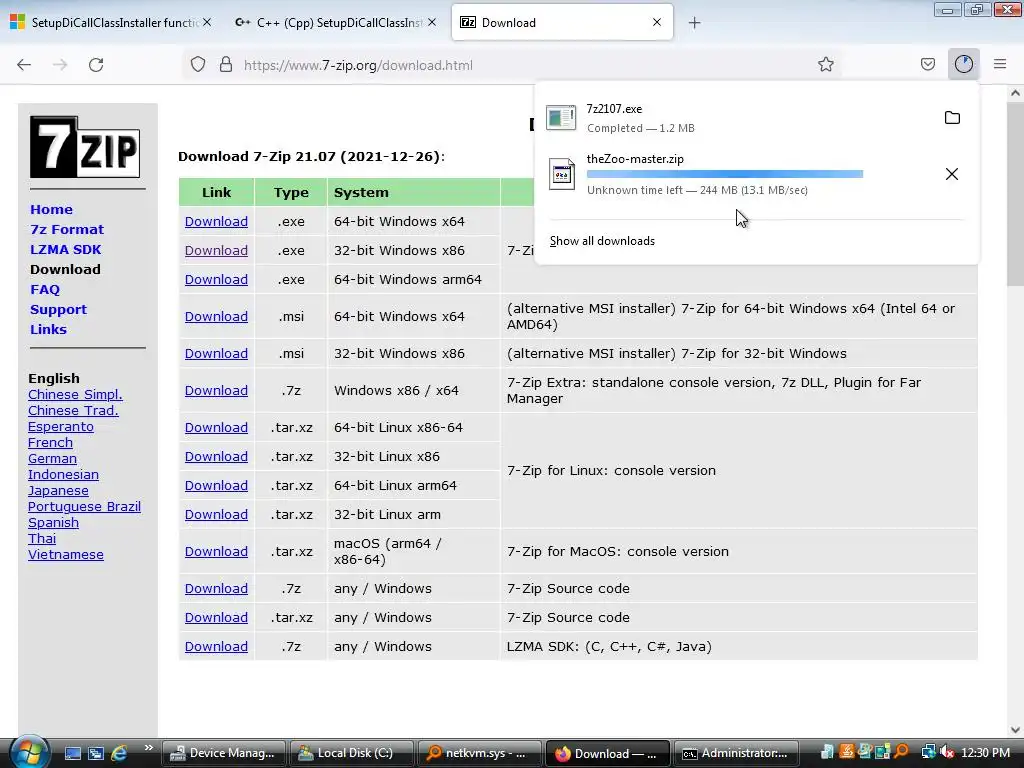The height and width of the screenshot is (768, 1024).
Task: Close the C++ (Cpp) SetupDiCallClassInstaller tab
Action: [432, 22]
